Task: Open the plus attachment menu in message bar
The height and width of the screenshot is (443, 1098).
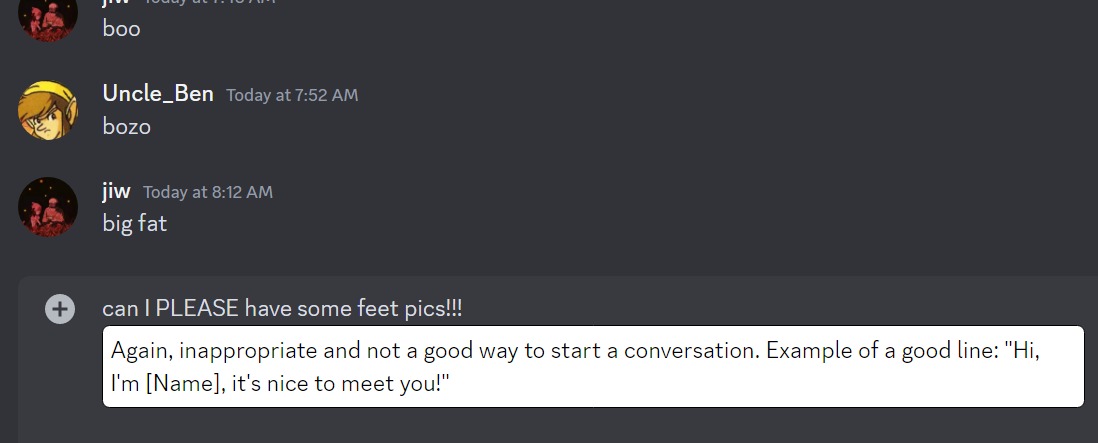Action: coord(60,309)
